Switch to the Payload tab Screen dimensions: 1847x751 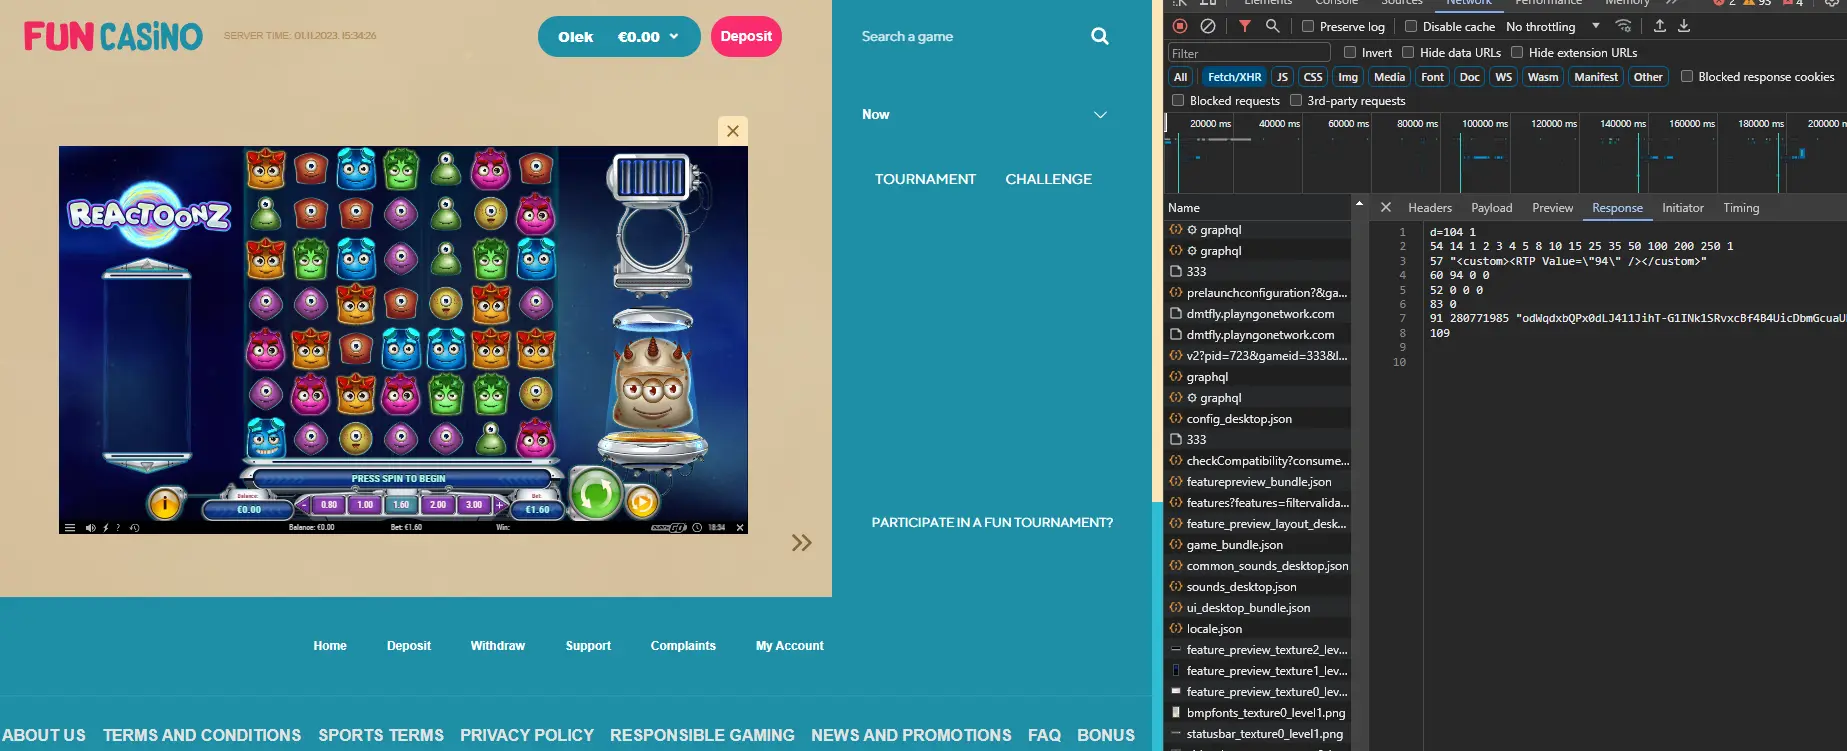point(1491,208)
